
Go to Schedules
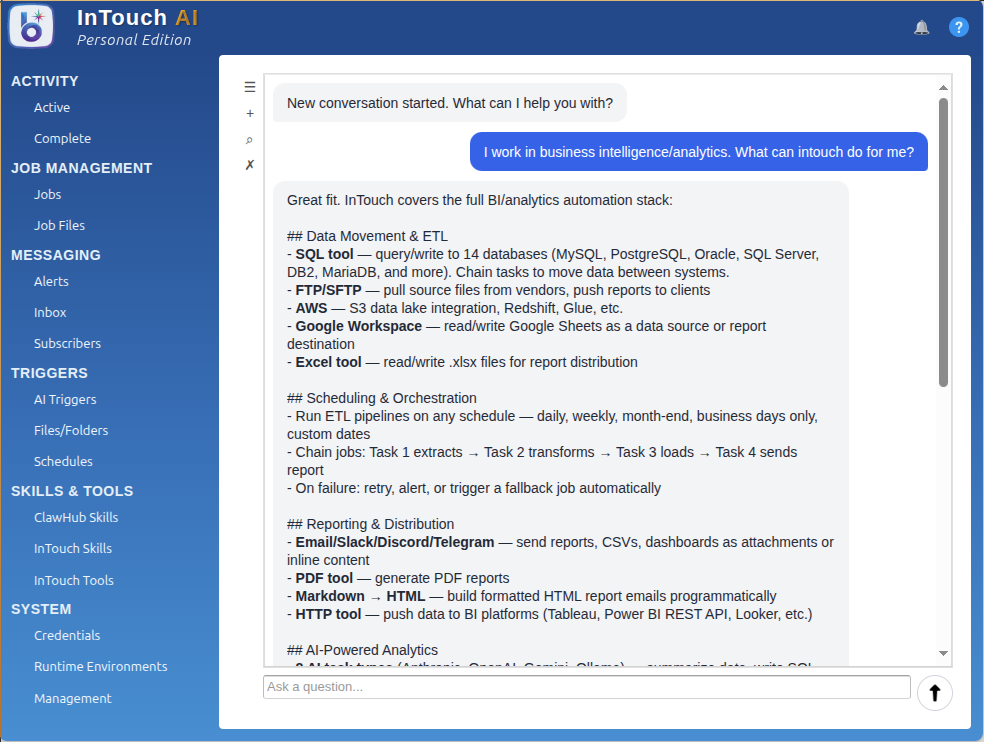point(63,461)
